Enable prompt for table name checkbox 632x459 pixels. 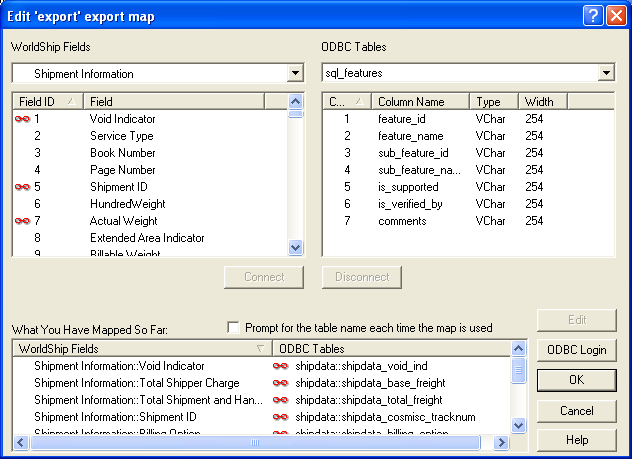[233, 328]
